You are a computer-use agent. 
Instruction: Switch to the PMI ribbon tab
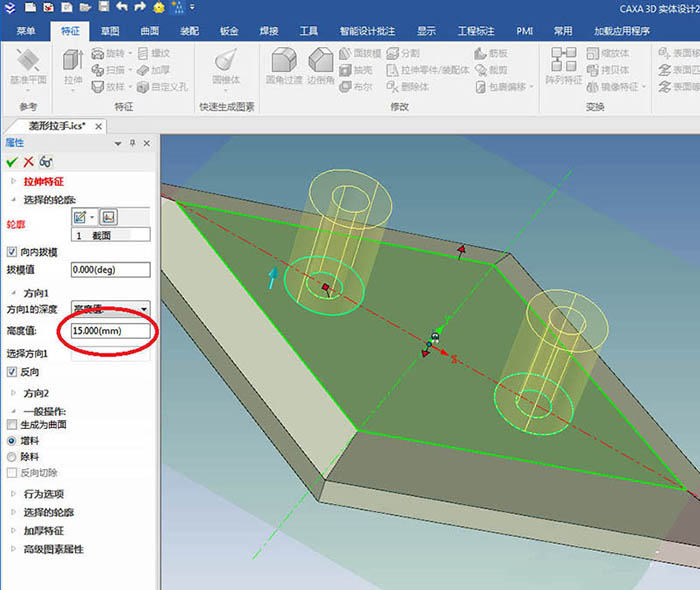[525, 31]
